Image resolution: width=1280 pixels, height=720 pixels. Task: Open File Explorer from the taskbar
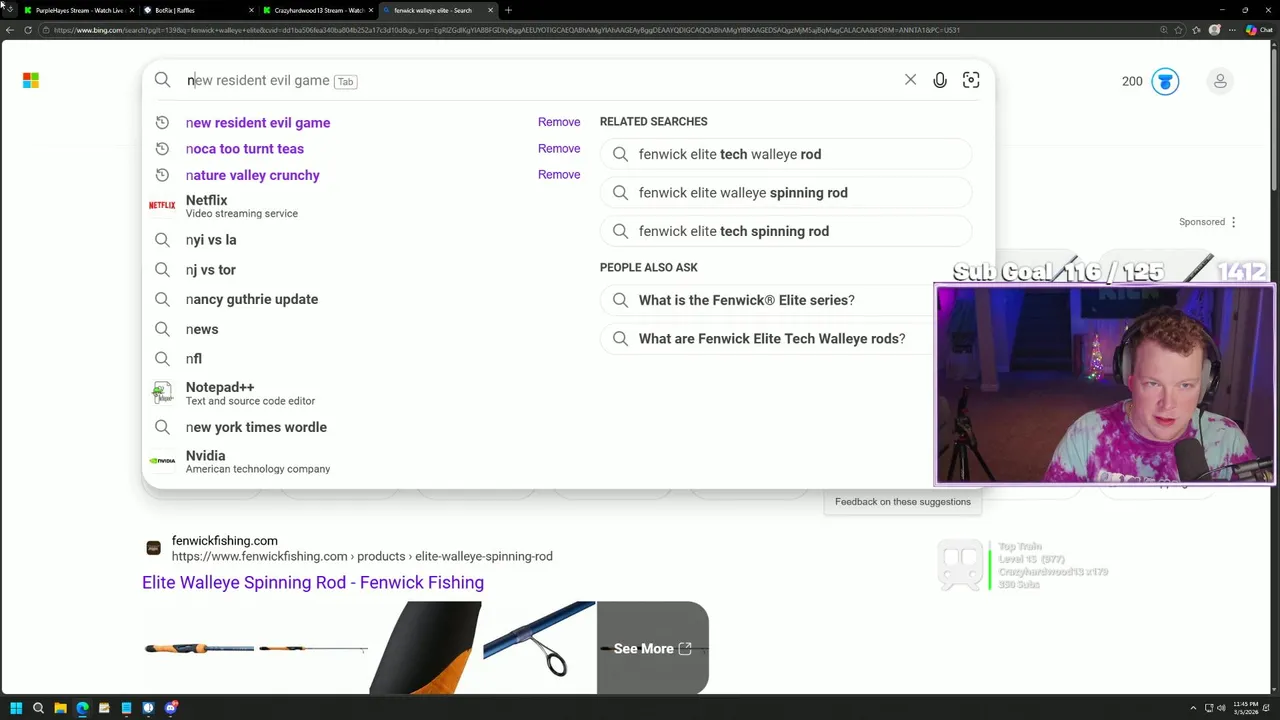click(60, 708)
